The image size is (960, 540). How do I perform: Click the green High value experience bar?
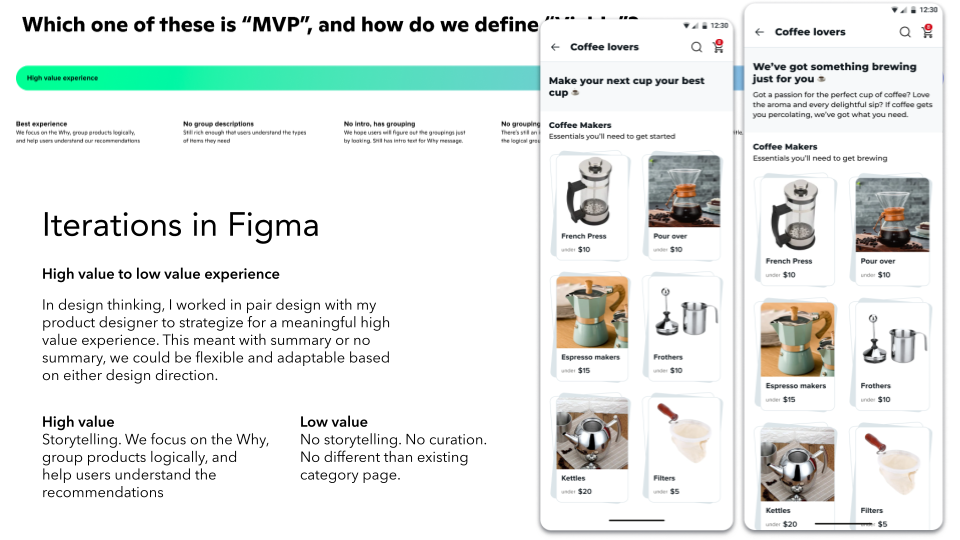click(278, 78)
